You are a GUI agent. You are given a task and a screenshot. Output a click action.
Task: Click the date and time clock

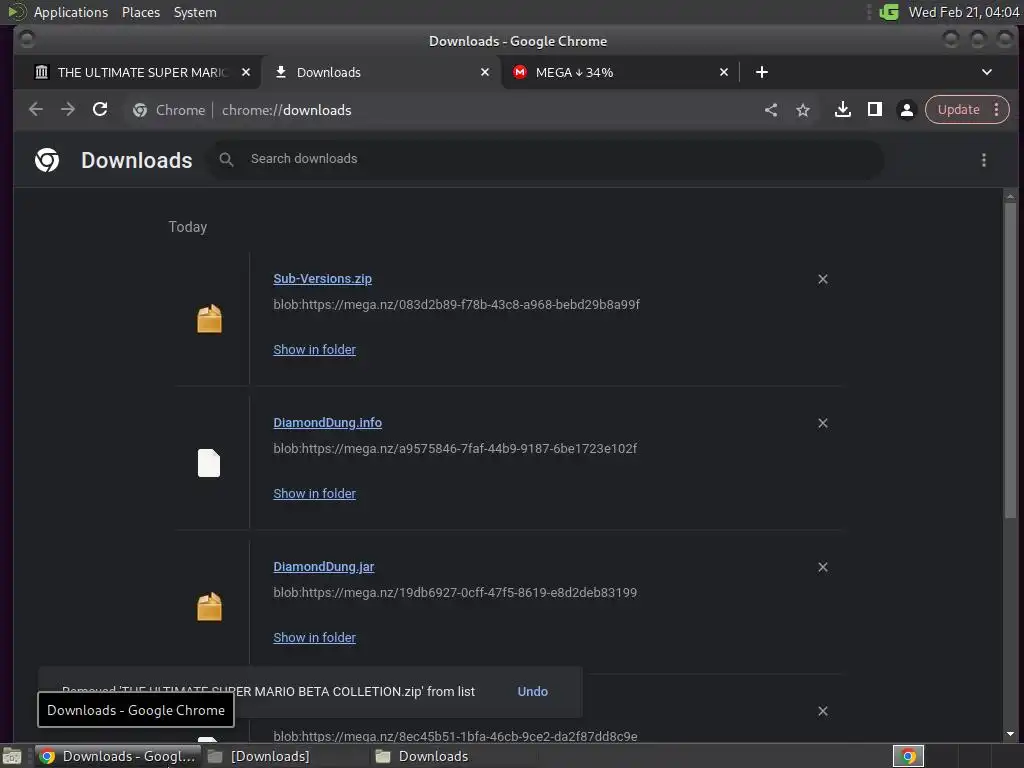click(964, 12)
